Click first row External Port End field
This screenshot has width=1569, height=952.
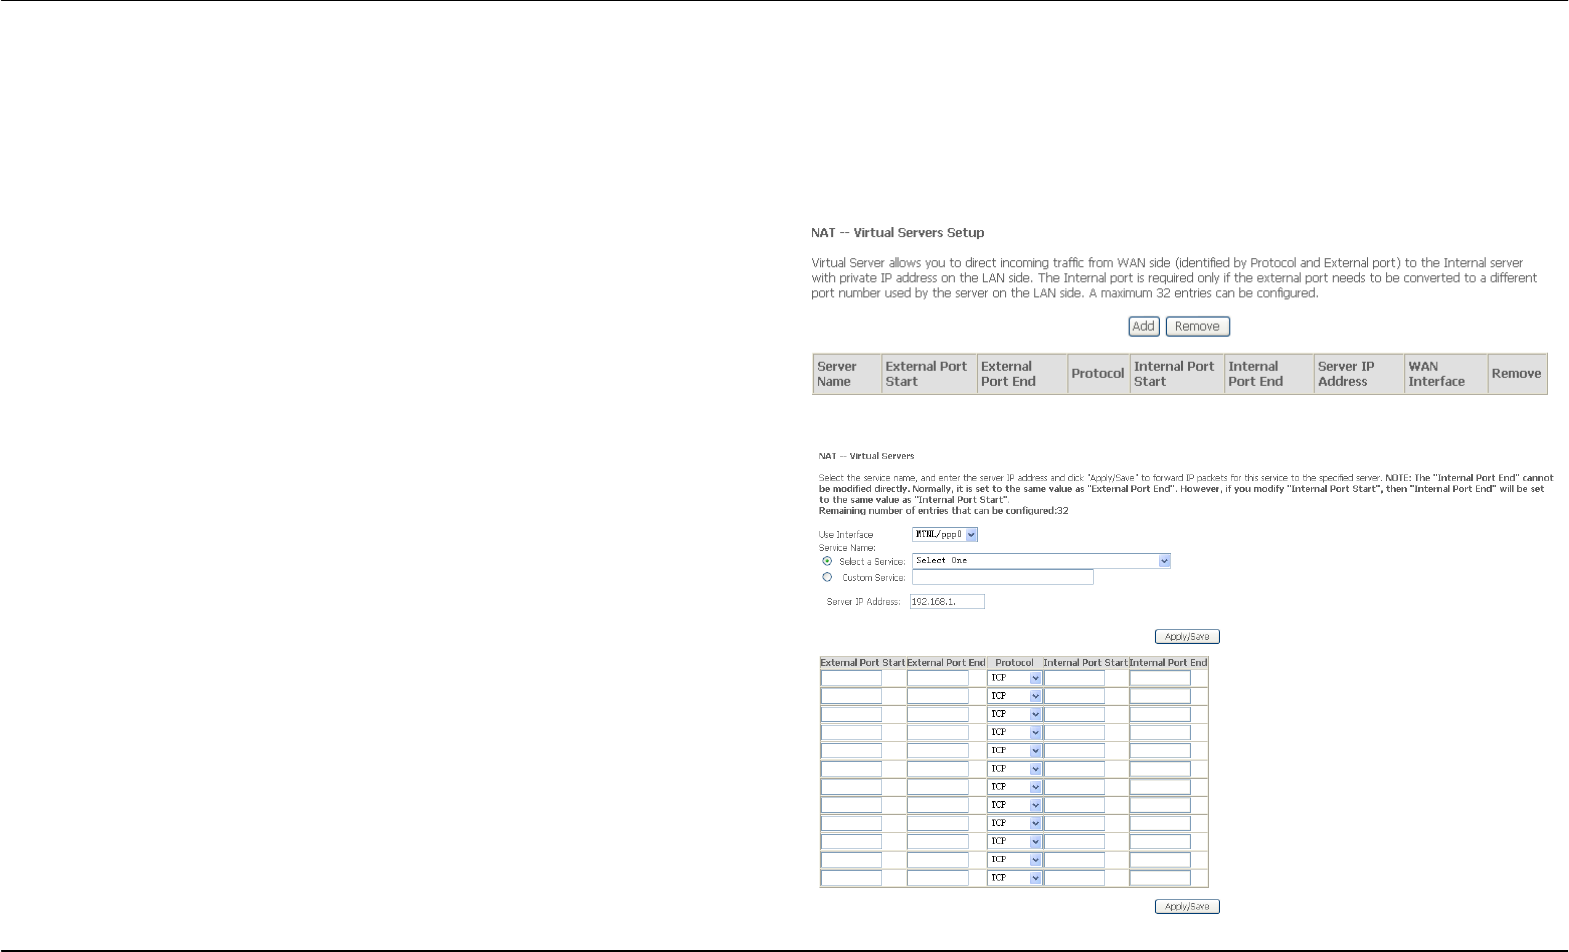tap(938, 678)
